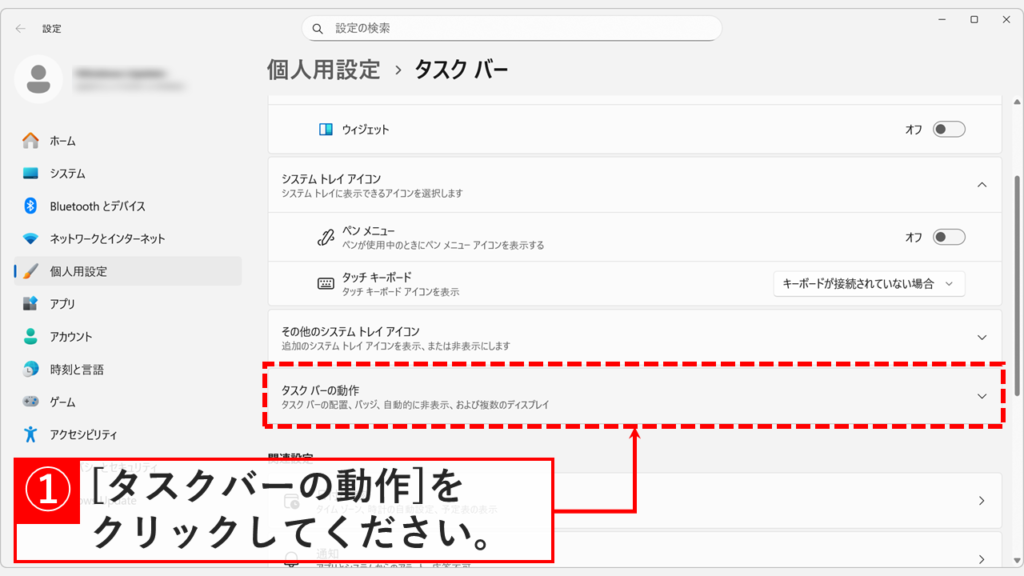Turn on the Widgets toggle
Screen dimensions: 1024x576
(x=948, y=129)
